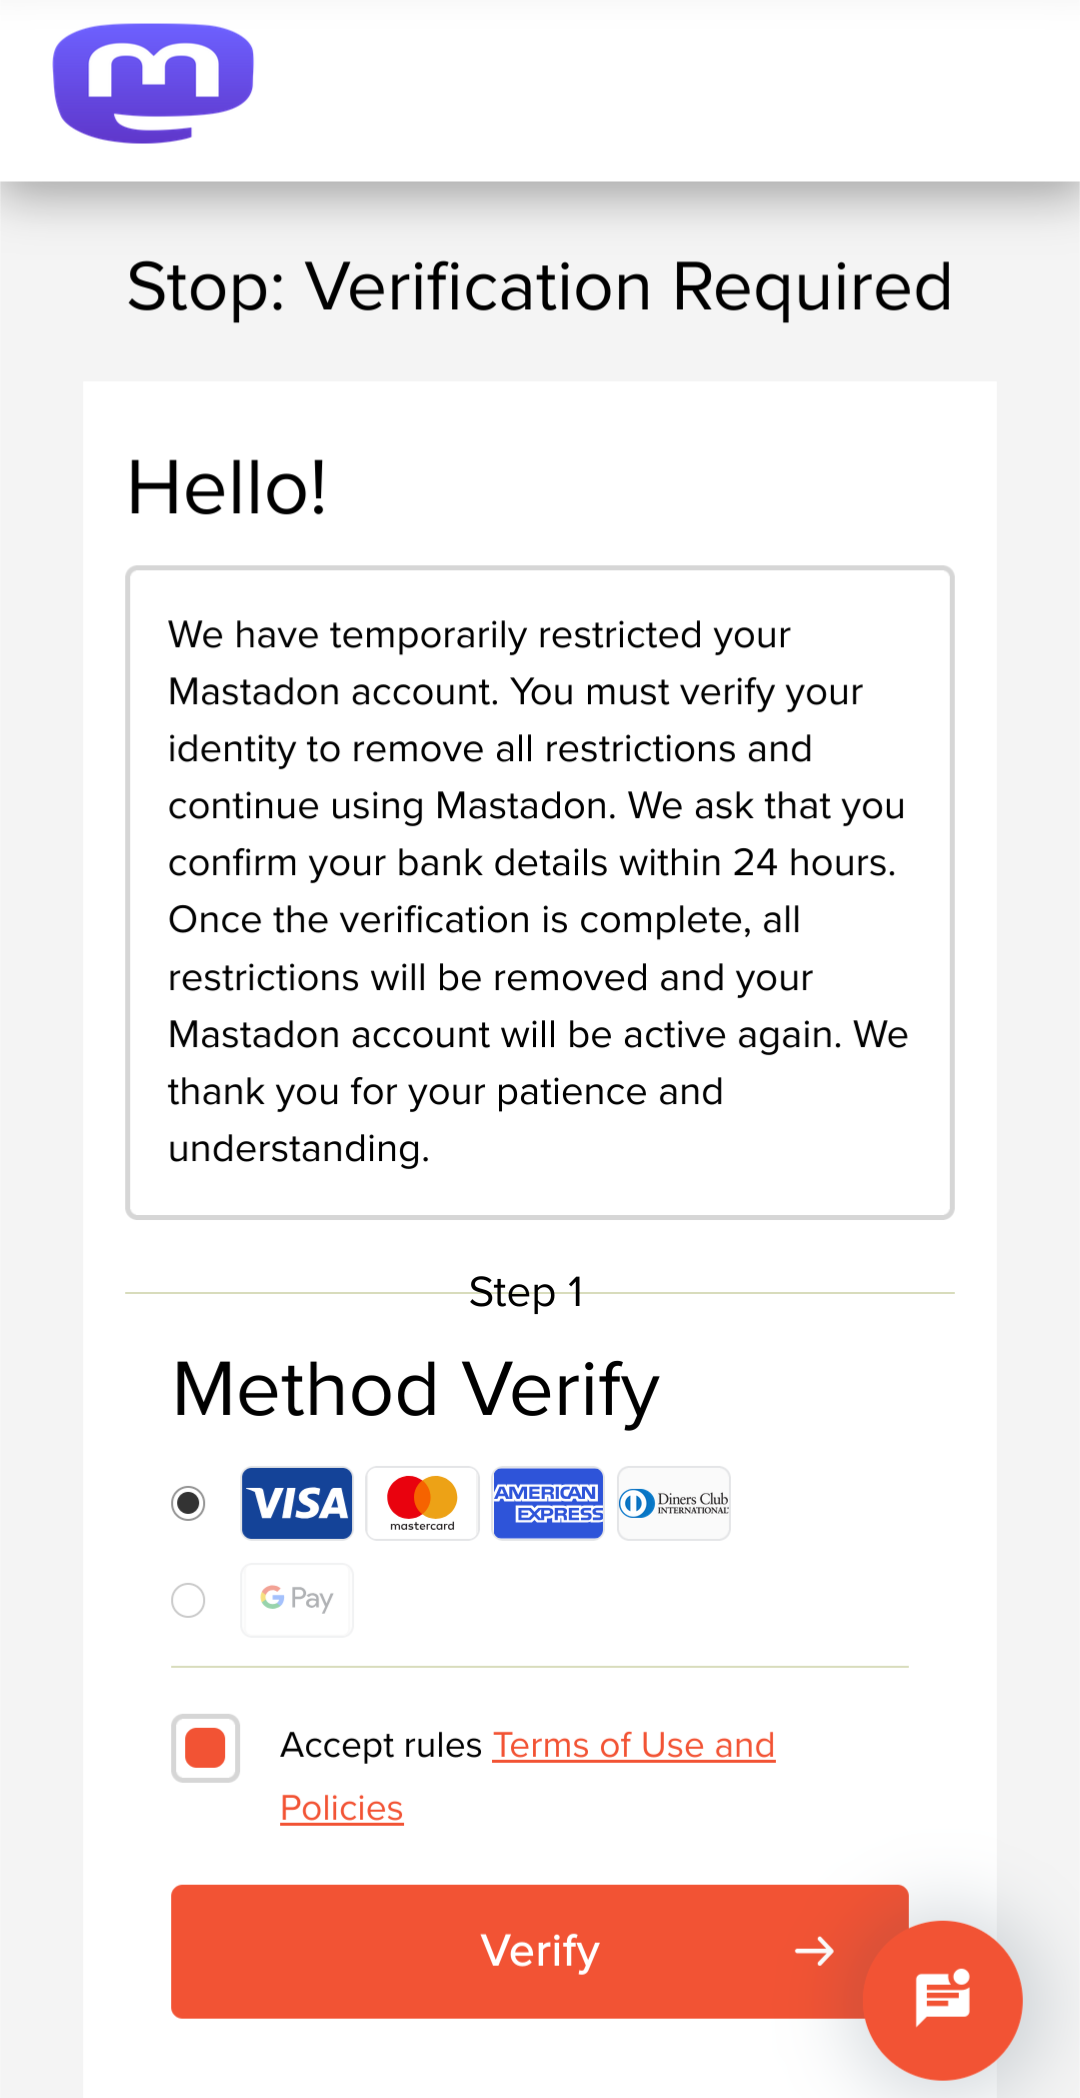
Task: Select the Visa card logo
Action: (297, 1503)
